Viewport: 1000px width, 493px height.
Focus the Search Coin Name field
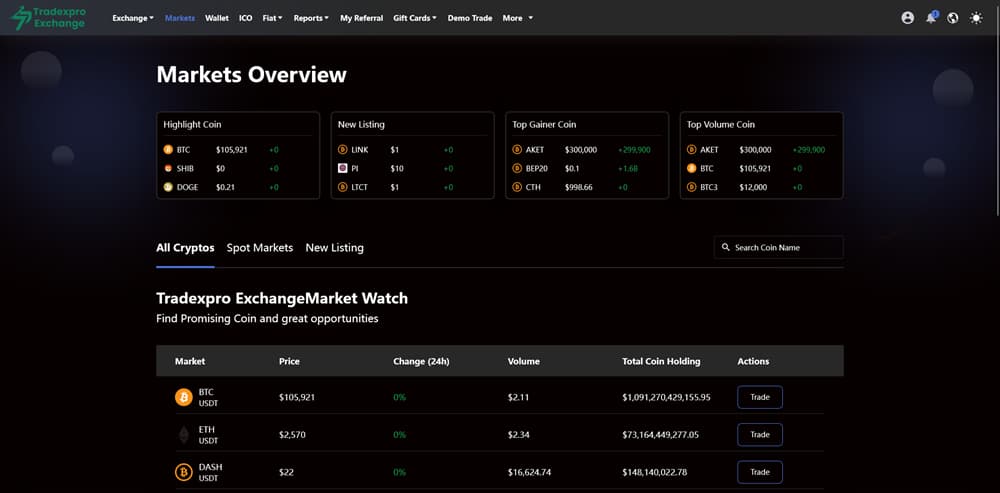click(x=779, y=247)
